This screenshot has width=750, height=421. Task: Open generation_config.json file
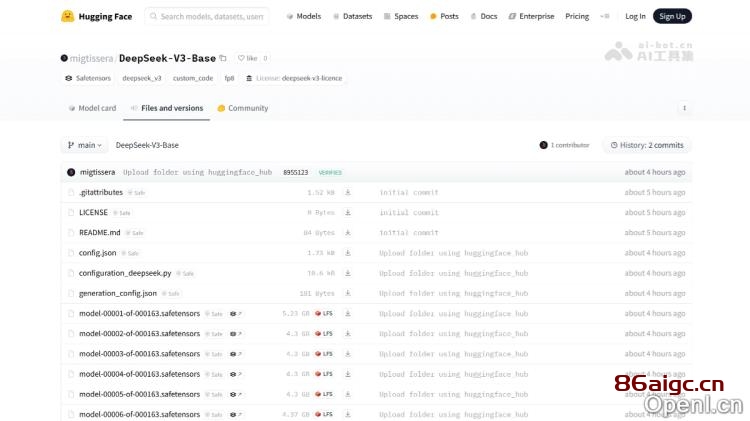[118, 293]
